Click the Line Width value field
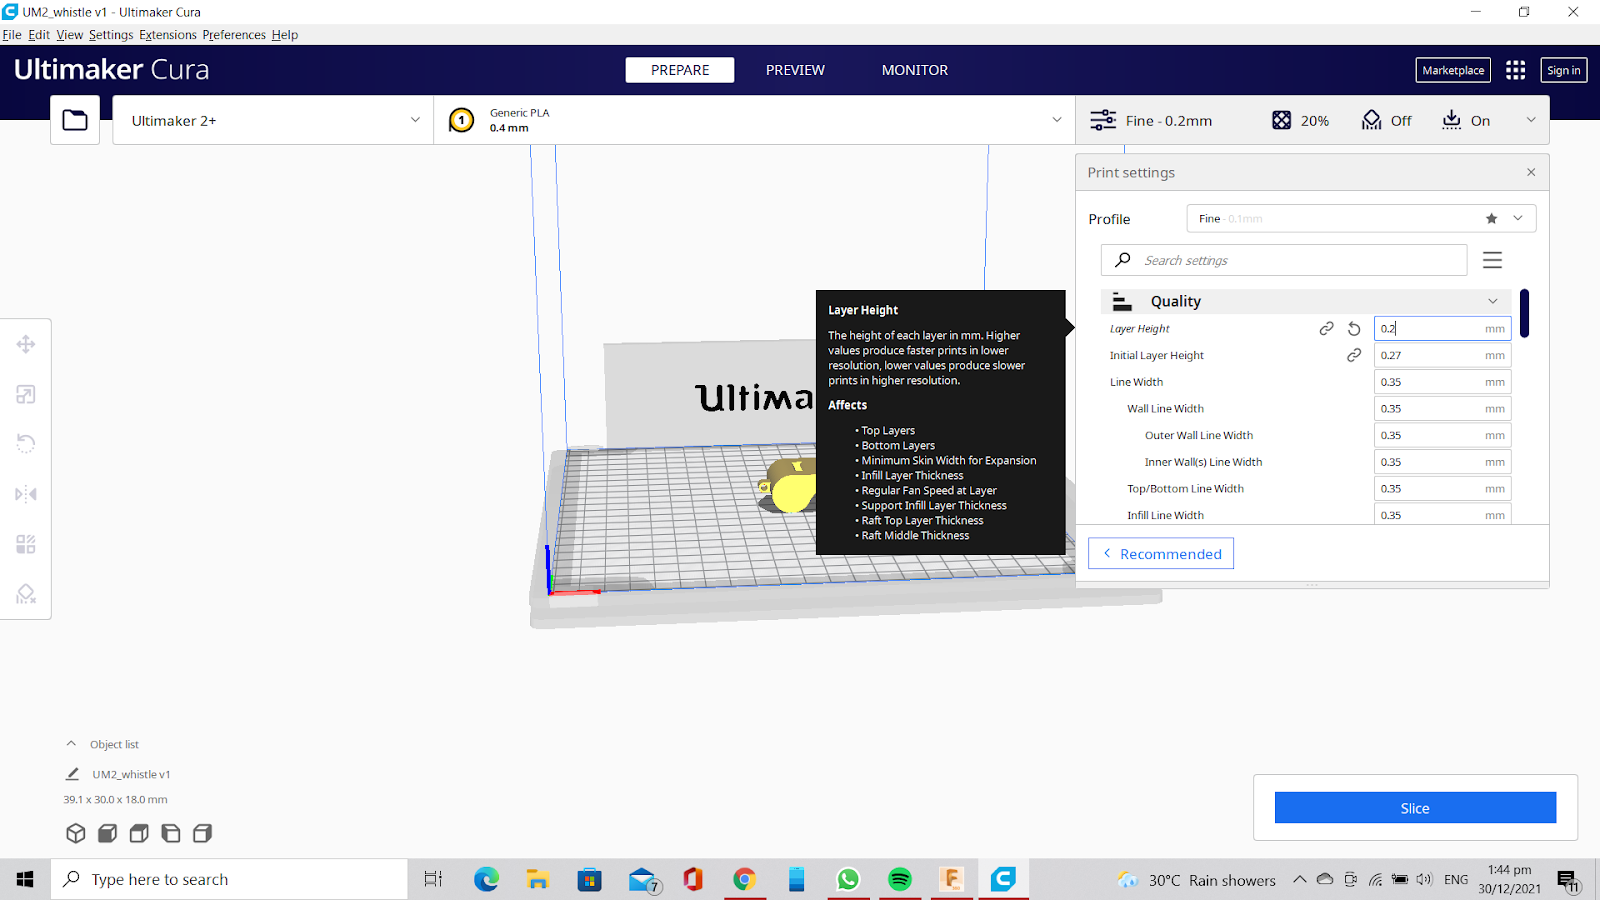The image size is (1600, 900). click(1442, 382)
